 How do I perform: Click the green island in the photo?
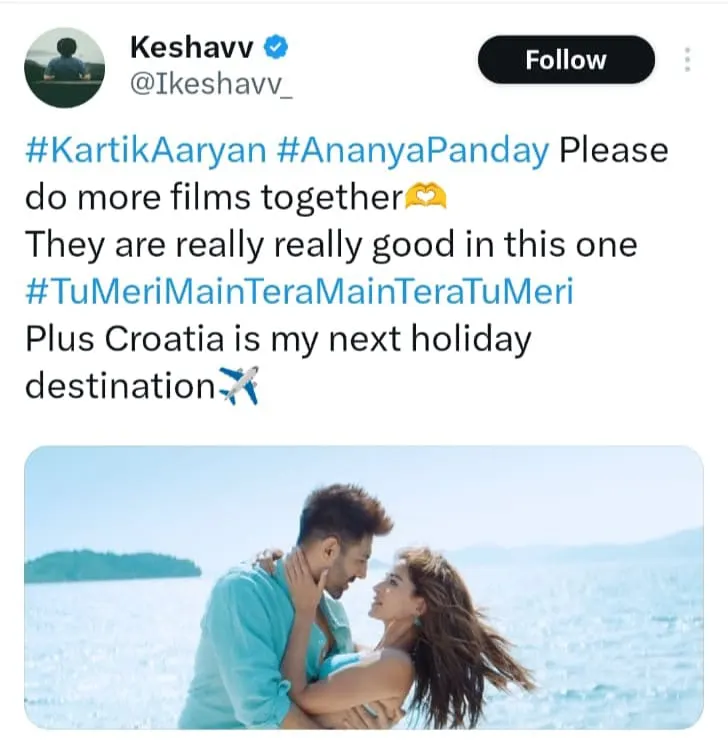tap(112, 566)
